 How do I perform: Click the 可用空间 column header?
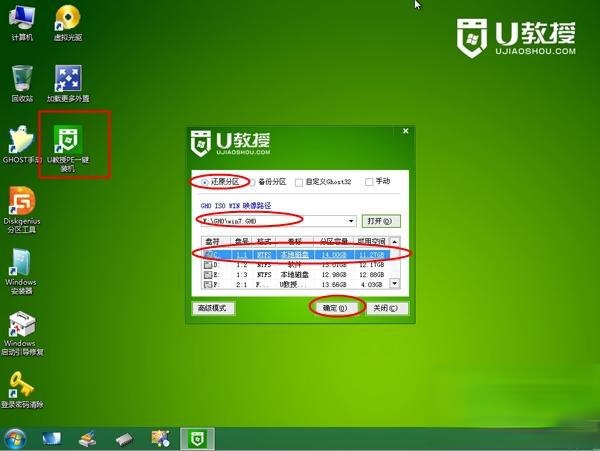(370, 242)
